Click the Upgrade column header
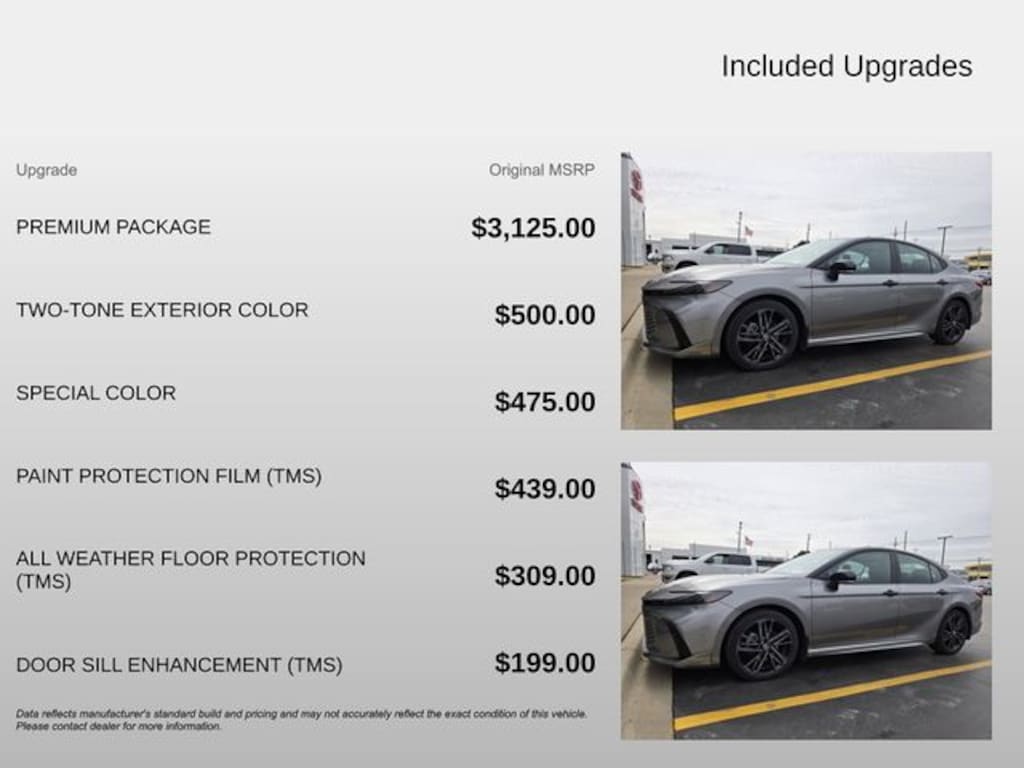 pyautogui.click(x=46, y=170)
